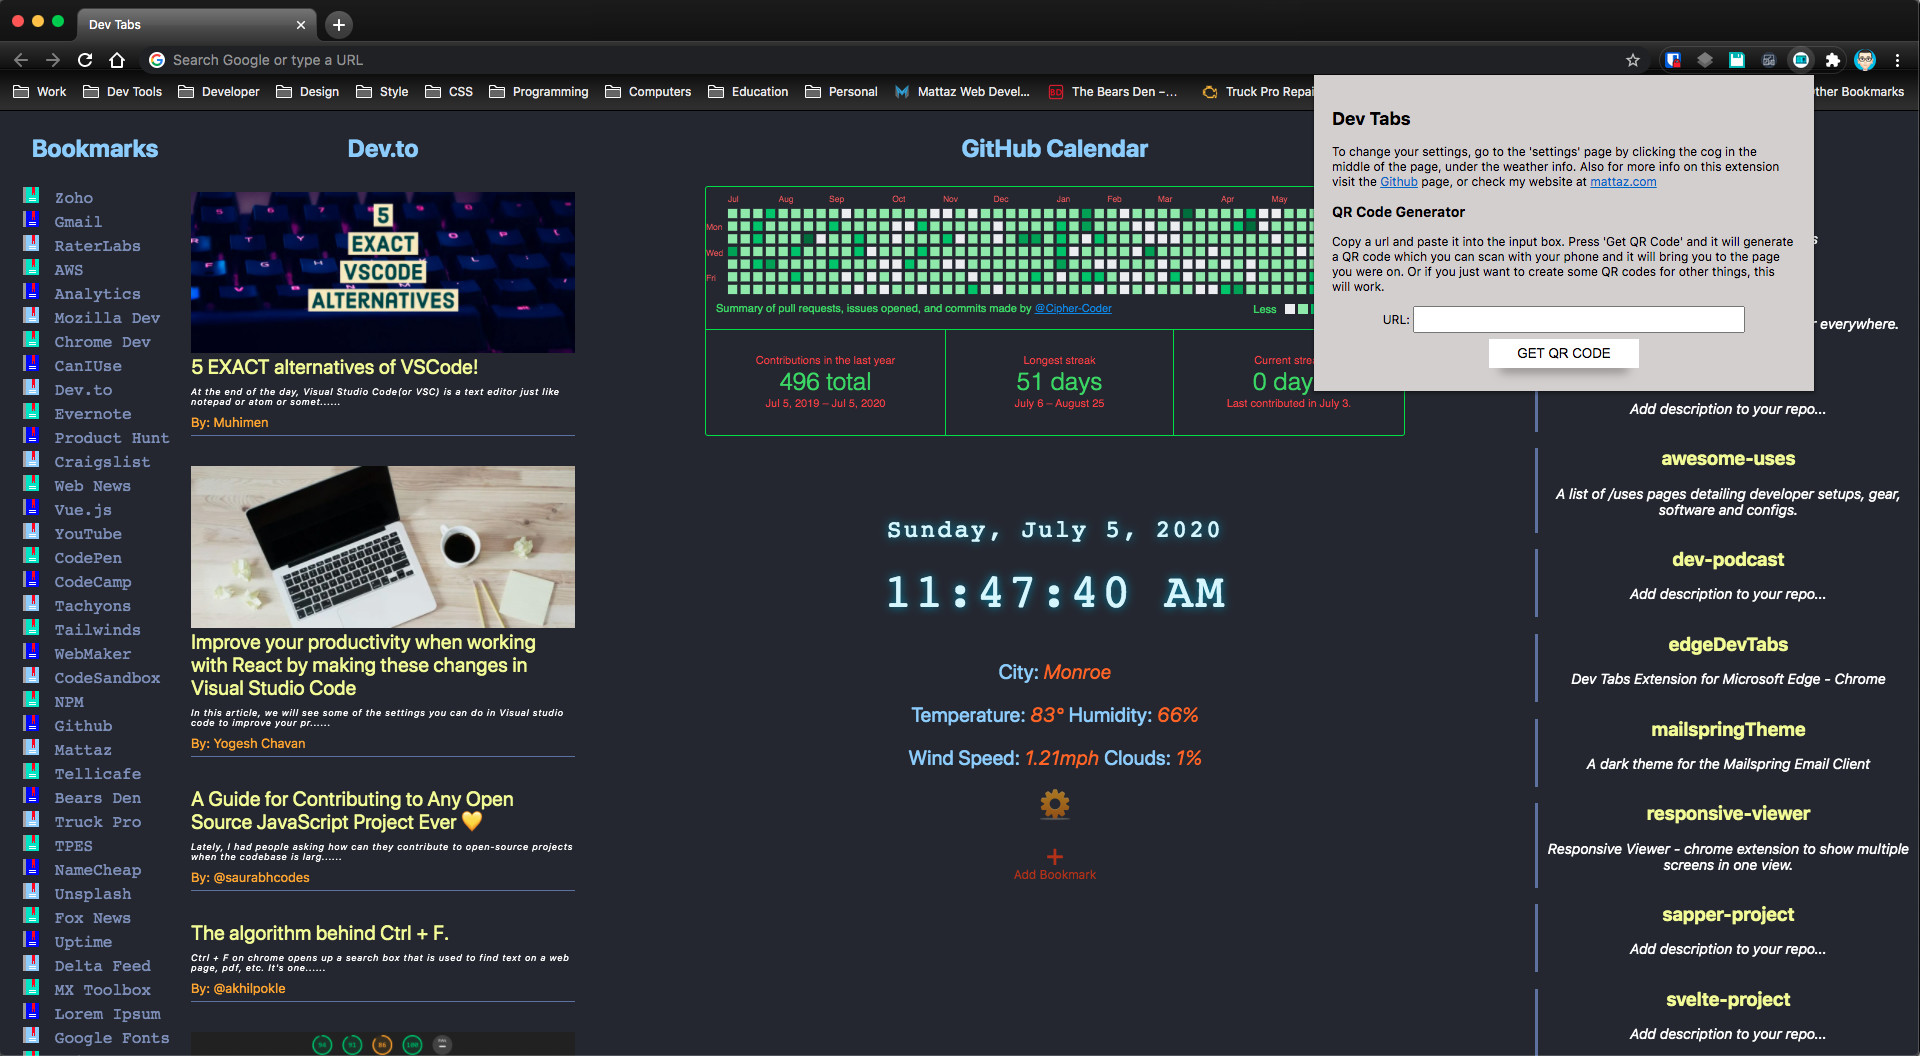
Task: Open the sapper-project repository
Action: tap(1728, 915)
